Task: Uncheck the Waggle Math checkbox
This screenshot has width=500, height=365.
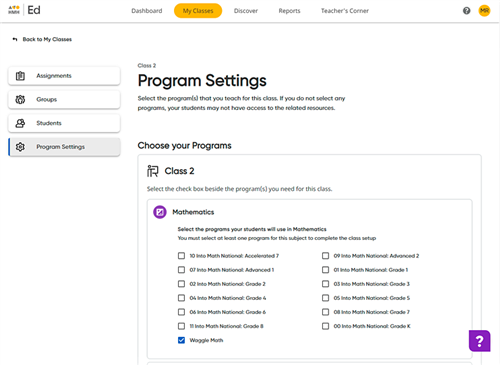Action: click(181, 340)
